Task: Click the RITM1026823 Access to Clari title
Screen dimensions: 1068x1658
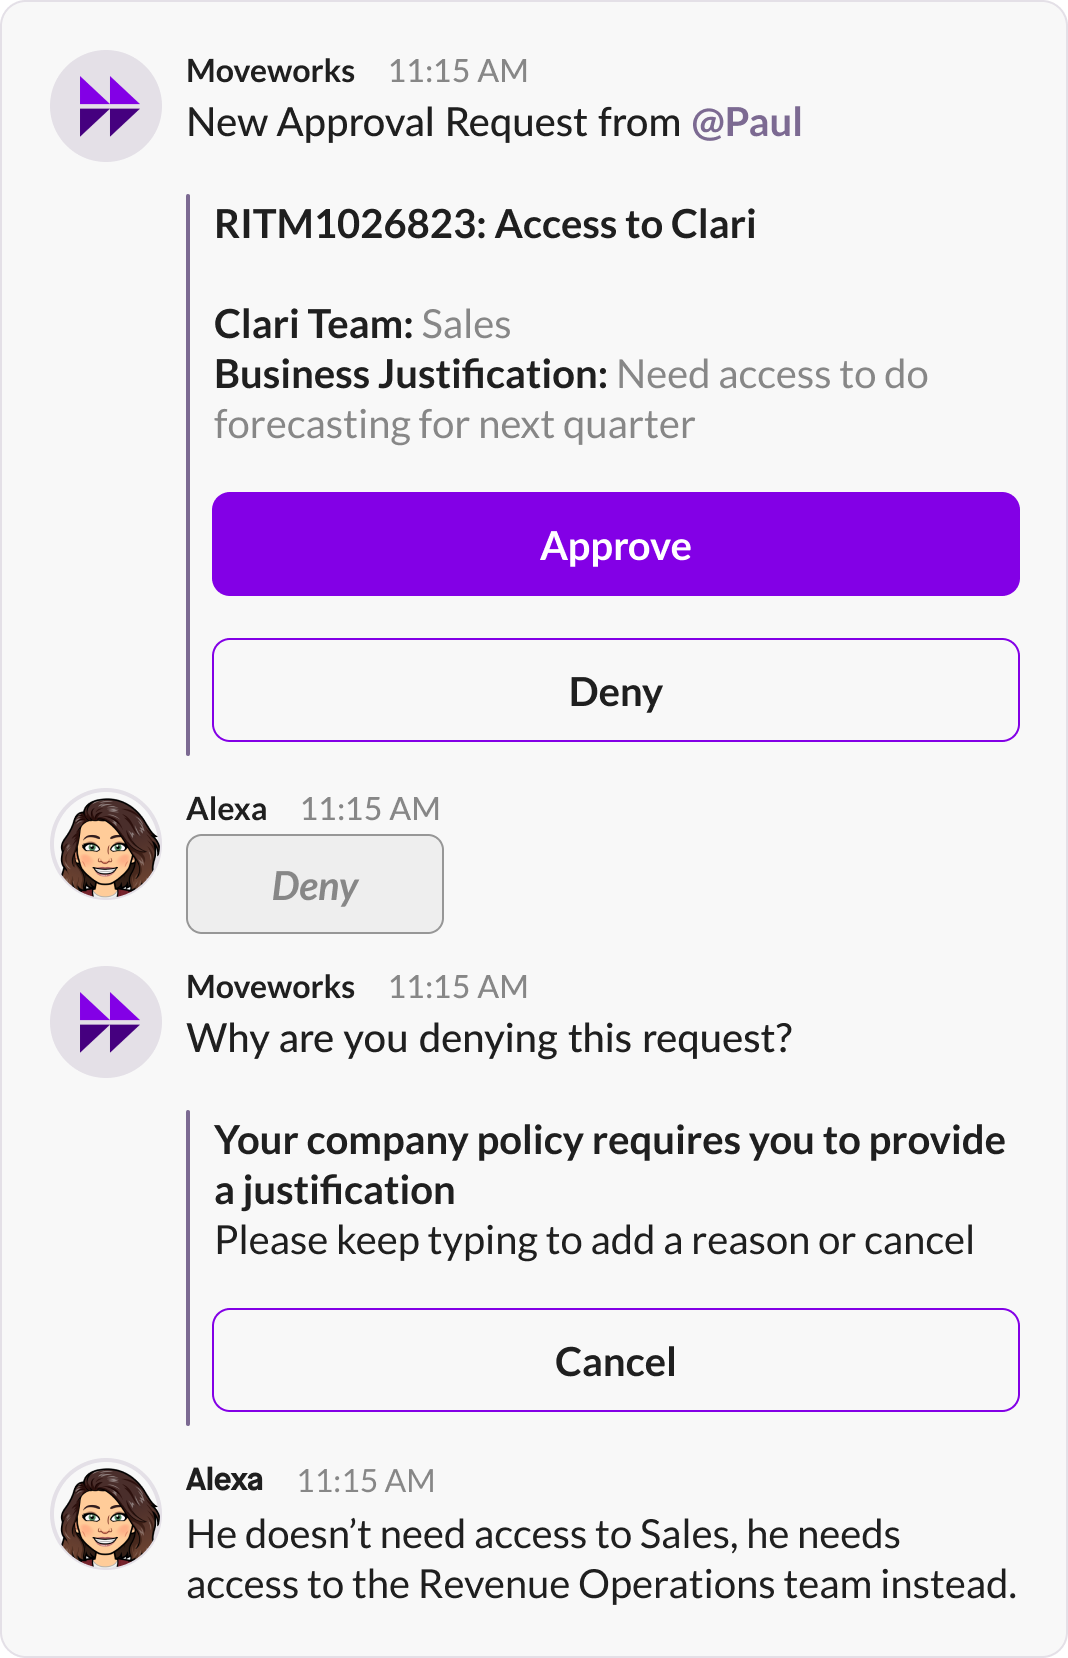Action: [x=485, y=224]
